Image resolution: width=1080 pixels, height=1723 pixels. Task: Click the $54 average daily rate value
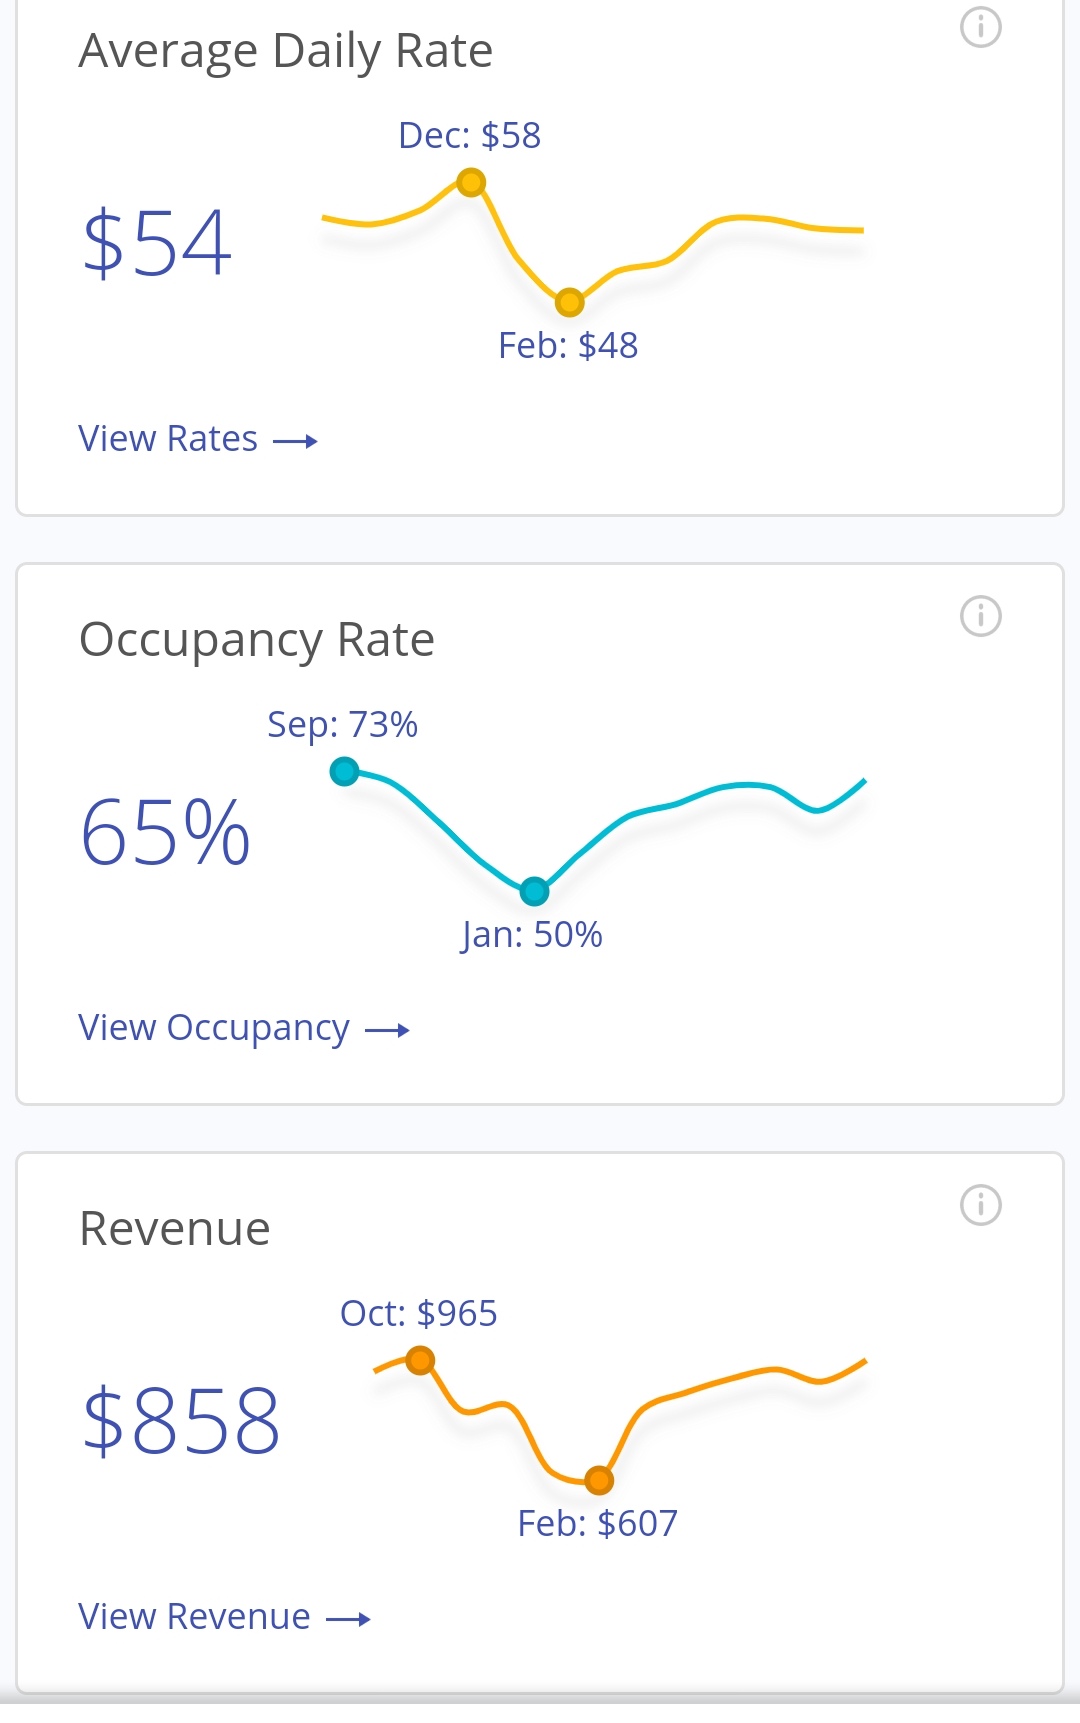tap(157, 243)
